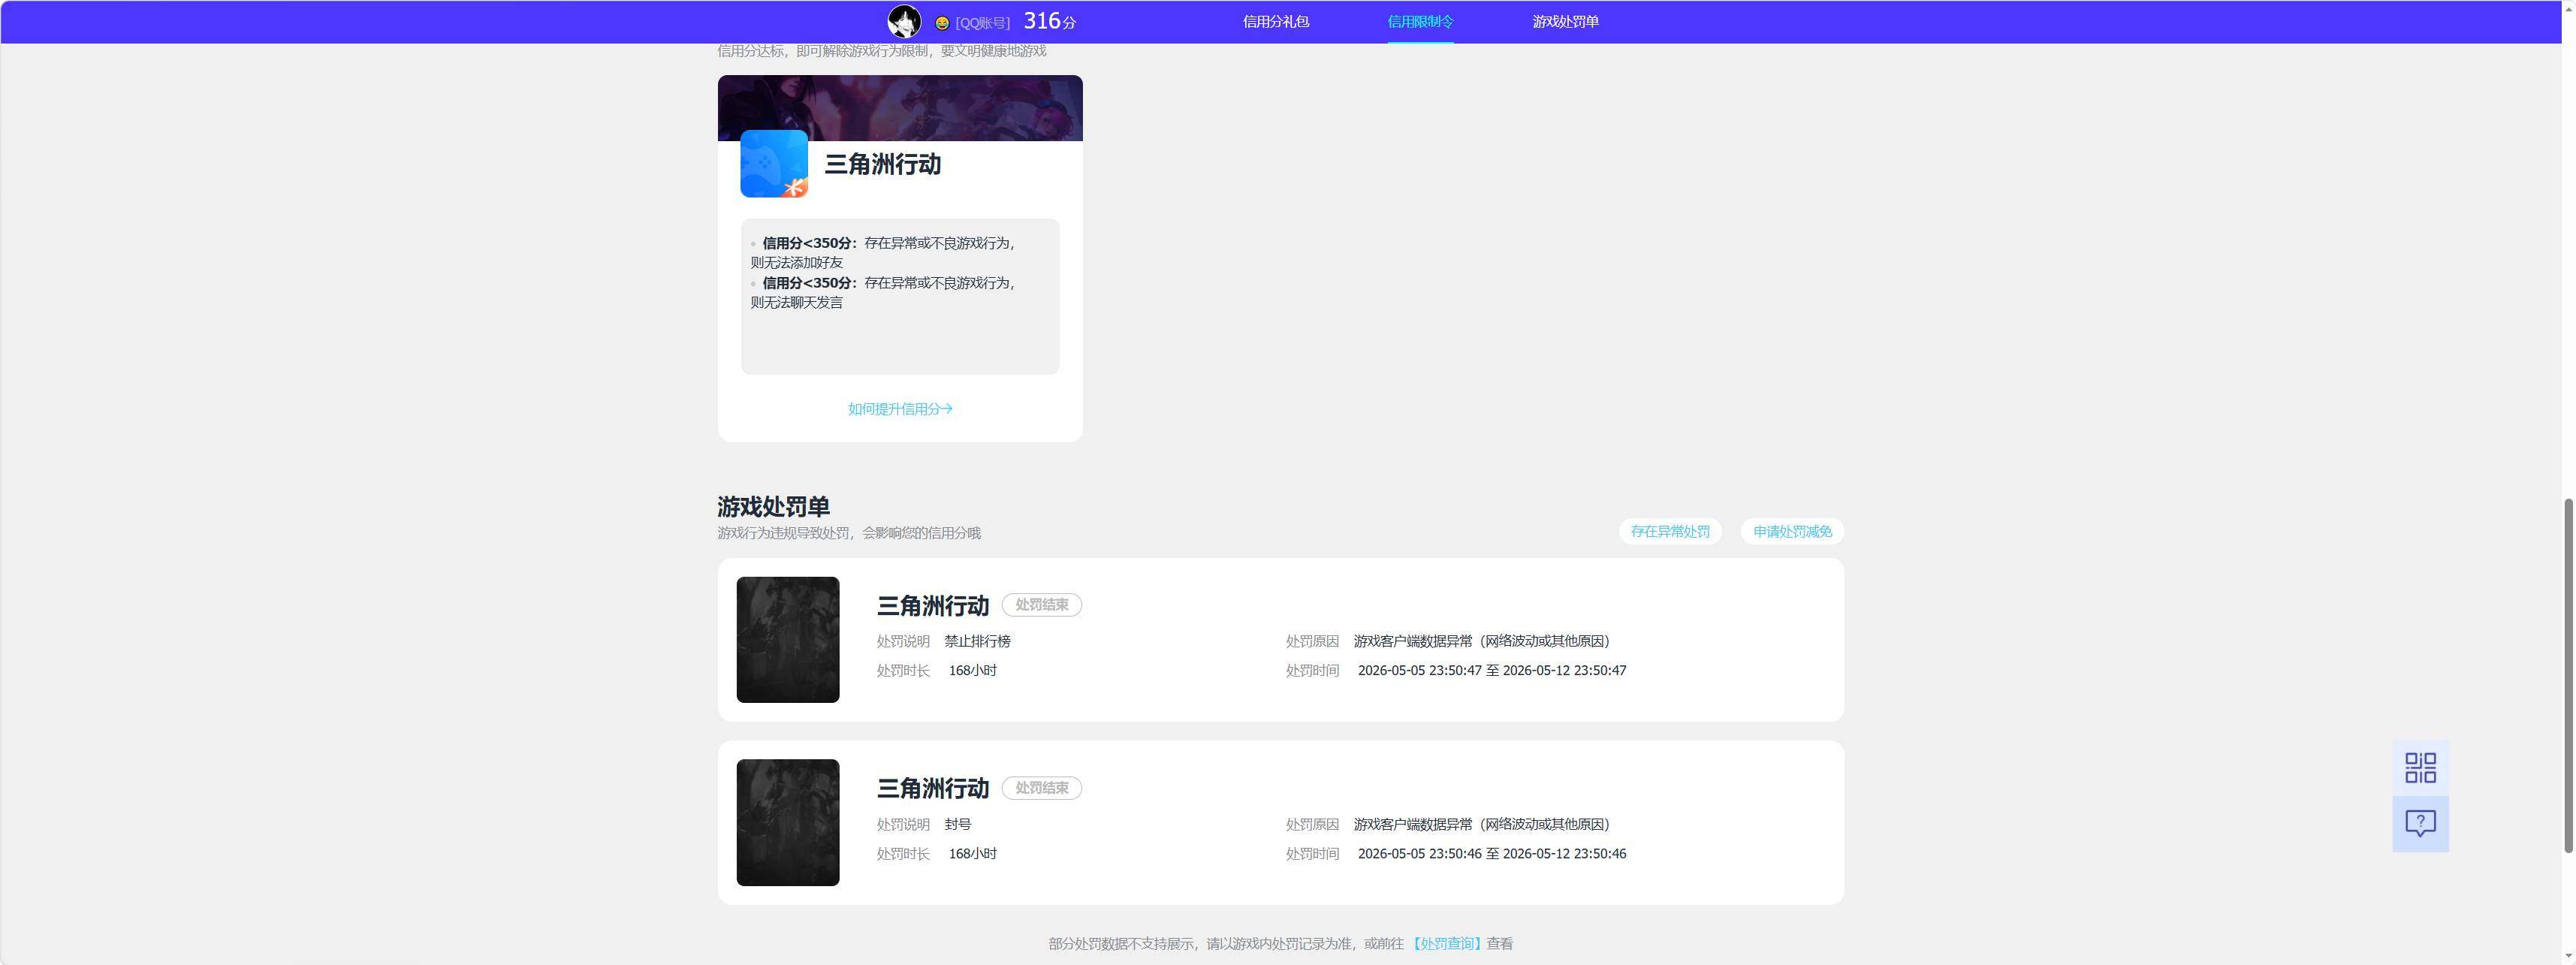Click the banner image on restriction card
Screen dimensions: 2576x965
click(900, 107)
